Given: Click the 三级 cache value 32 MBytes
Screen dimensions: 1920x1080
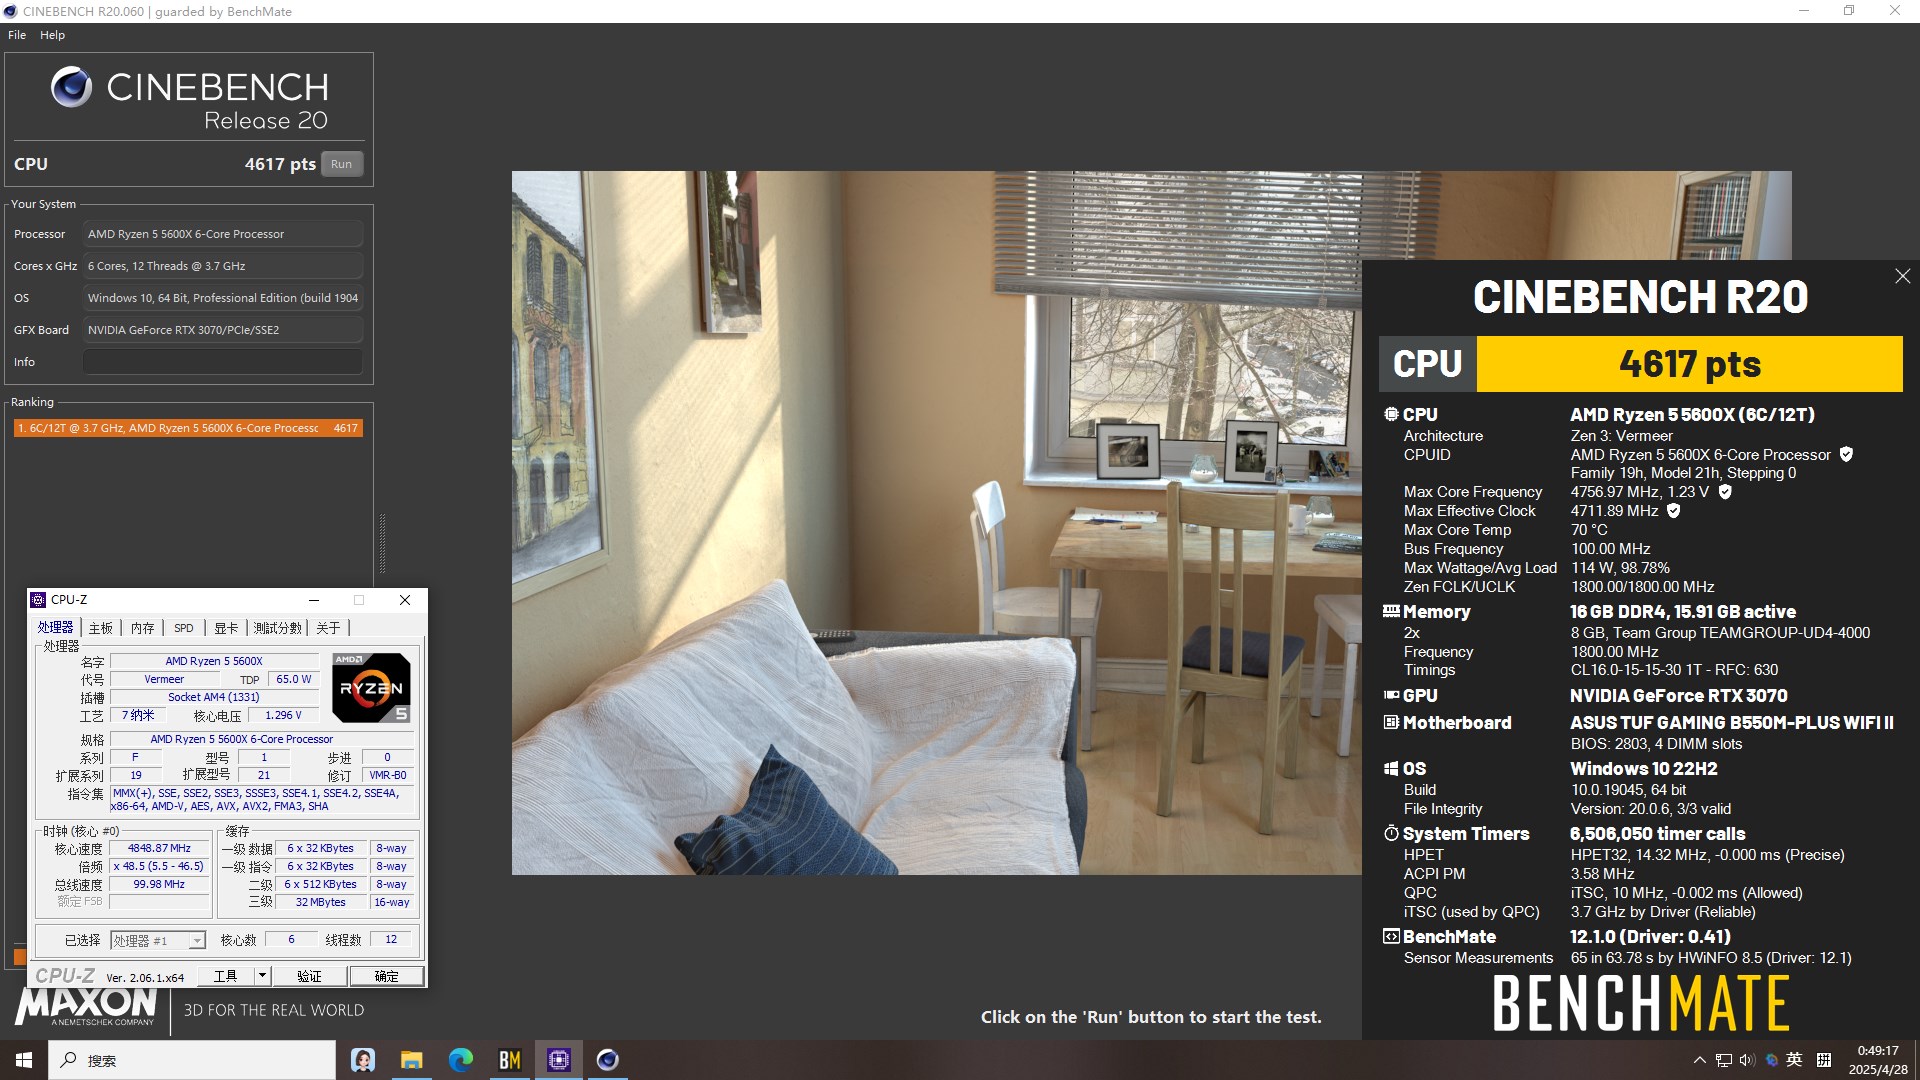Looking at the screenshot, I should (x=320, y=902).
